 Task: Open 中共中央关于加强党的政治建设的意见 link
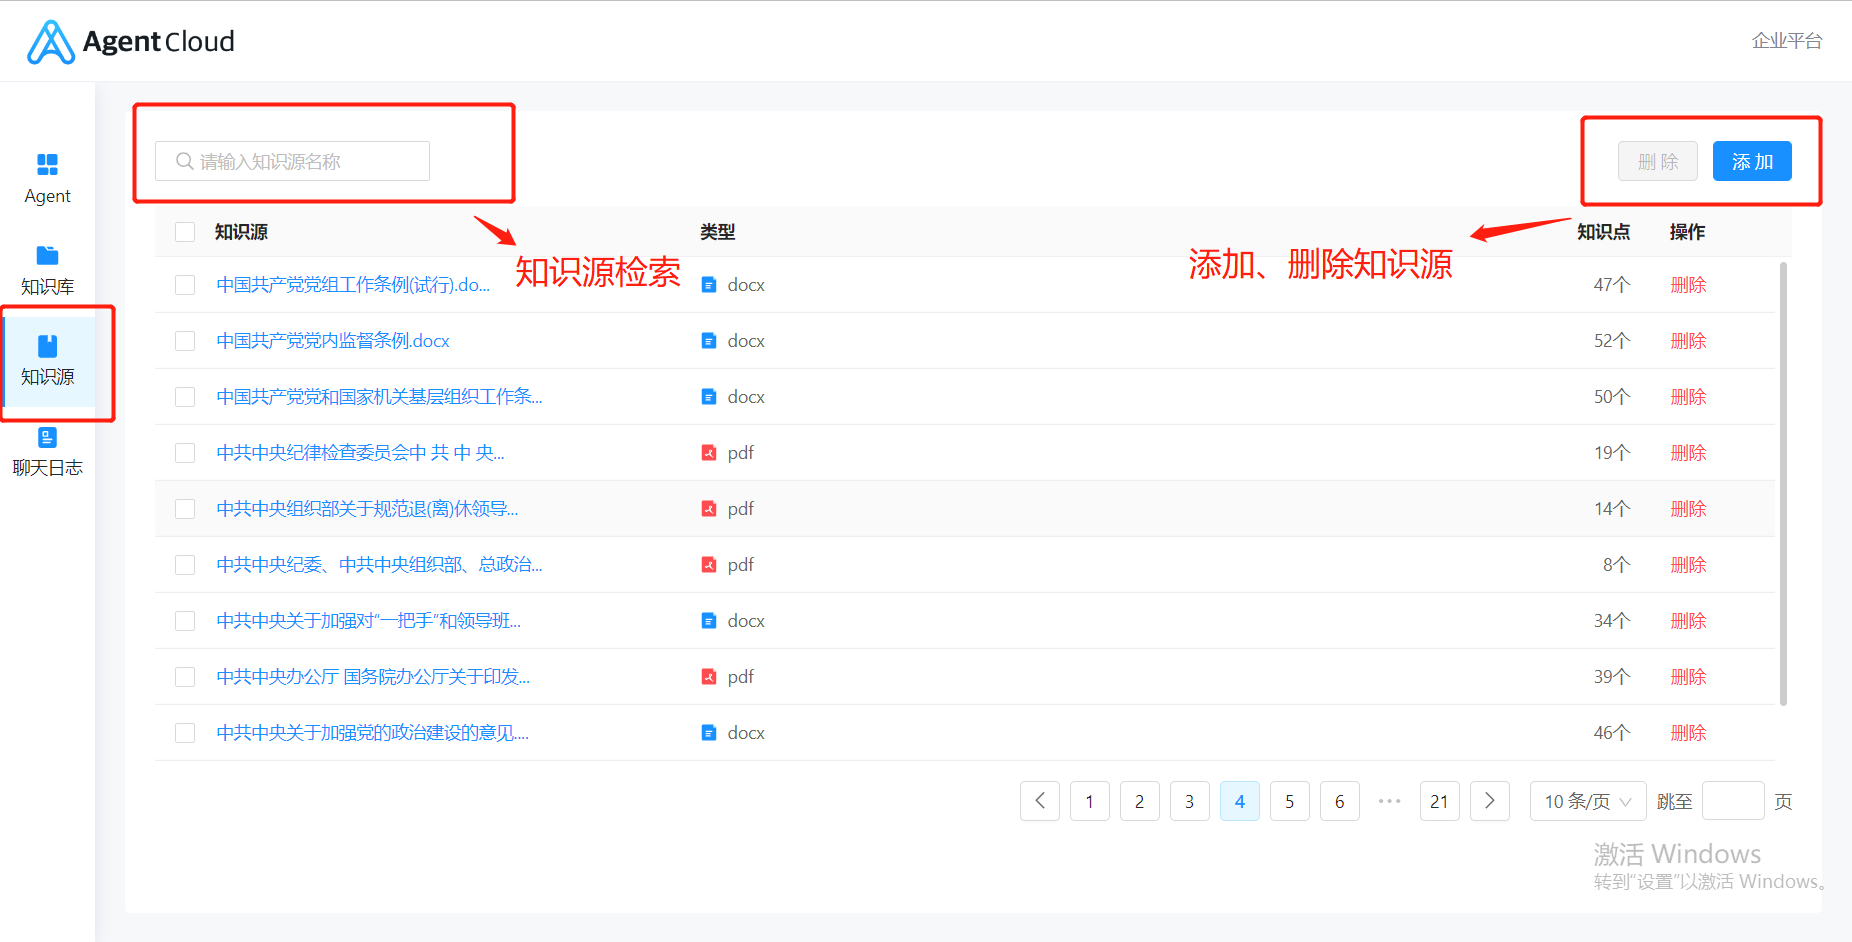[x=372, y=733]
